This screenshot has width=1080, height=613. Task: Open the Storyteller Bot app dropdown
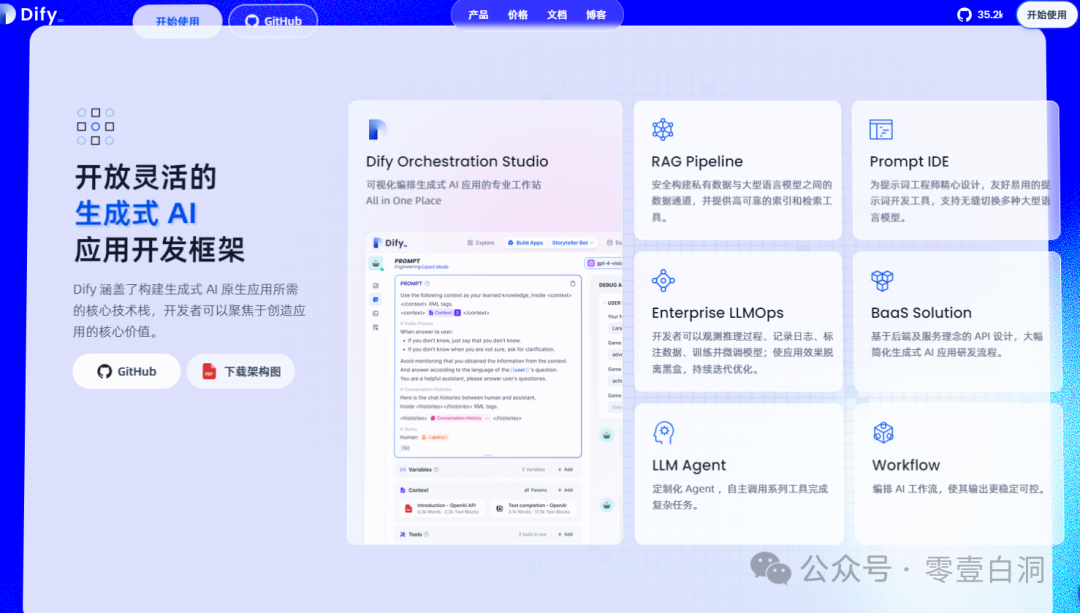pyautogui.click(x=572, y=243)
